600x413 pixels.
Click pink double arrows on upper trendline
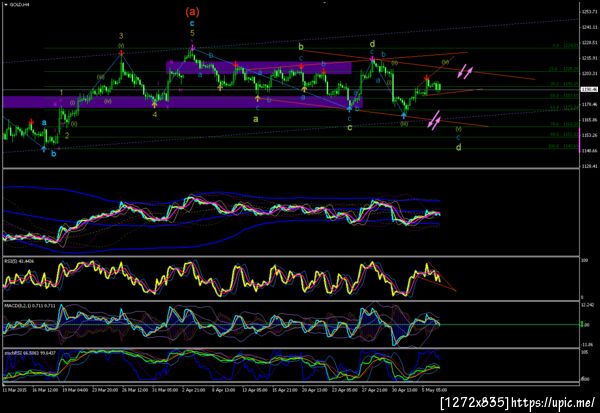(465, 72)
